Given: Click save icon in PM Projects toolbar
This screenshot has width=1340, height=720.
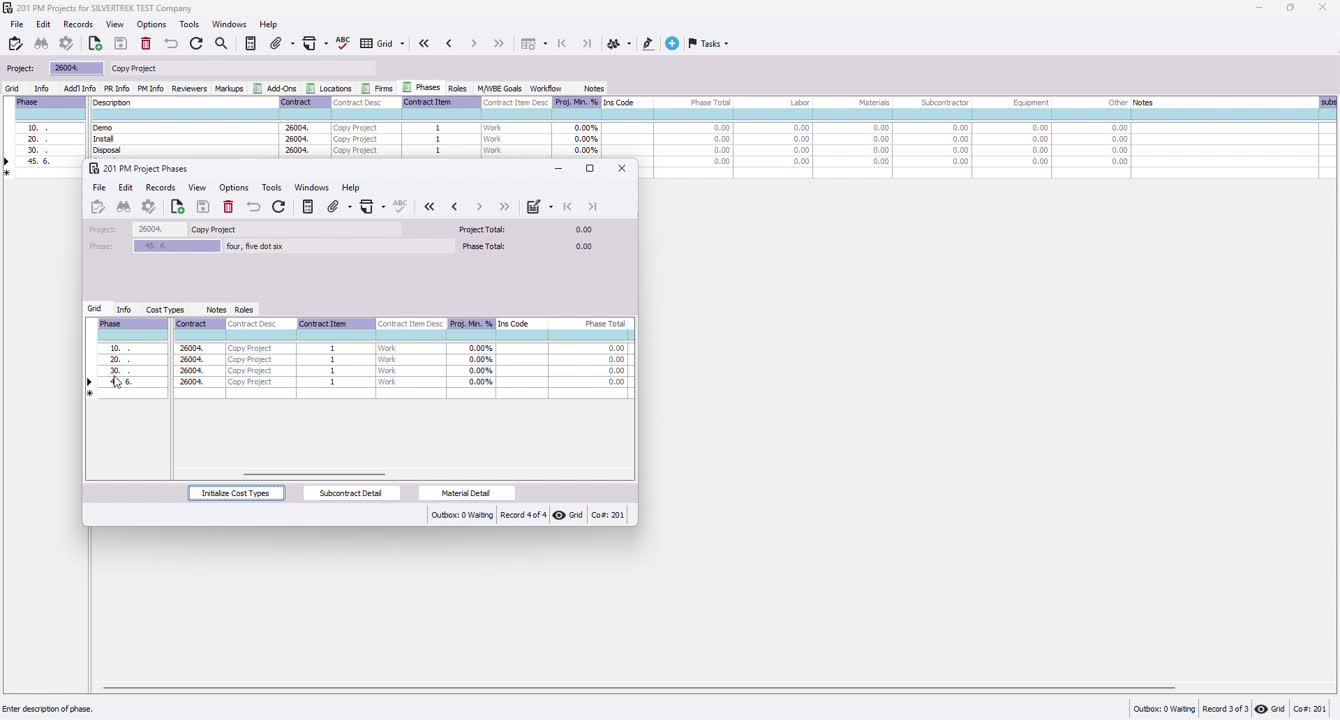Looking at the screenshot, I should coord(121,44).
